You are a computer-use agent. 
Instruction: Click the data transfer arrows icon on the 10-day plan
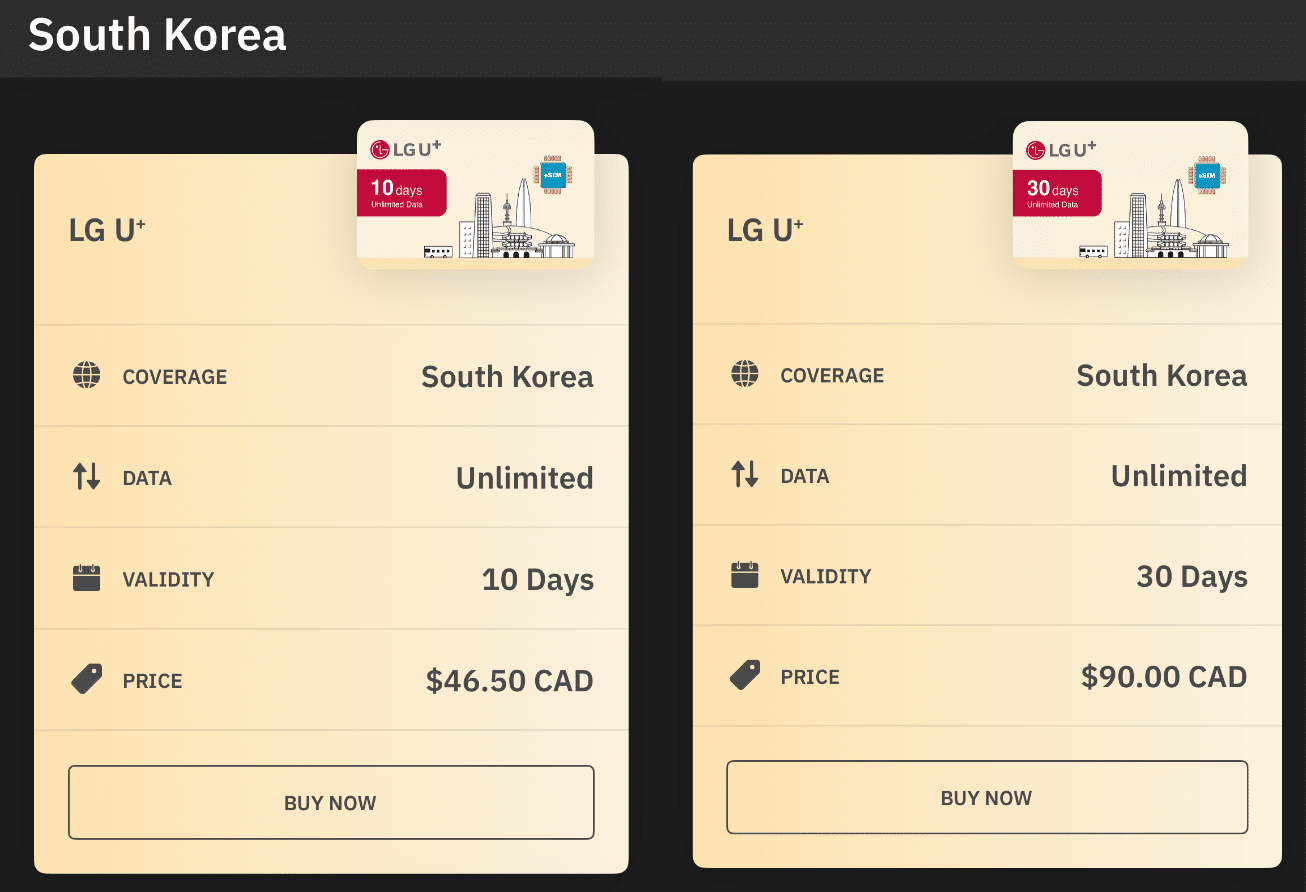coord(87,477)
